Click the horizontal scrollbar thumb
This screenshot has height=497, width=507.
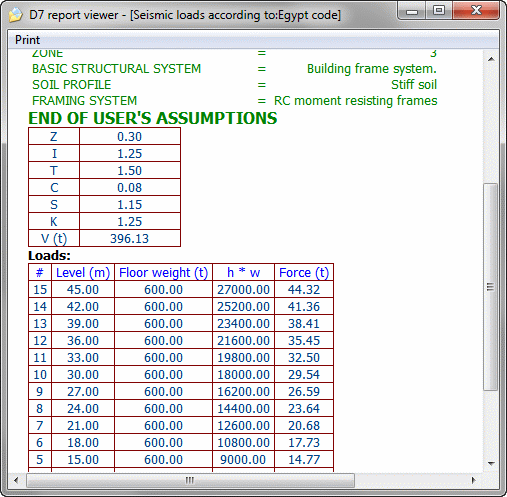click(190, 480)
